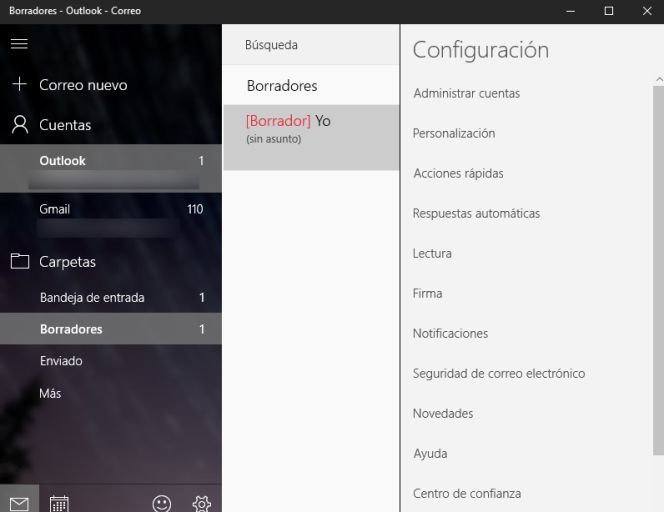Click the plus icon for new mail
The width and height of the screenshot is (664, 512).
19,84
